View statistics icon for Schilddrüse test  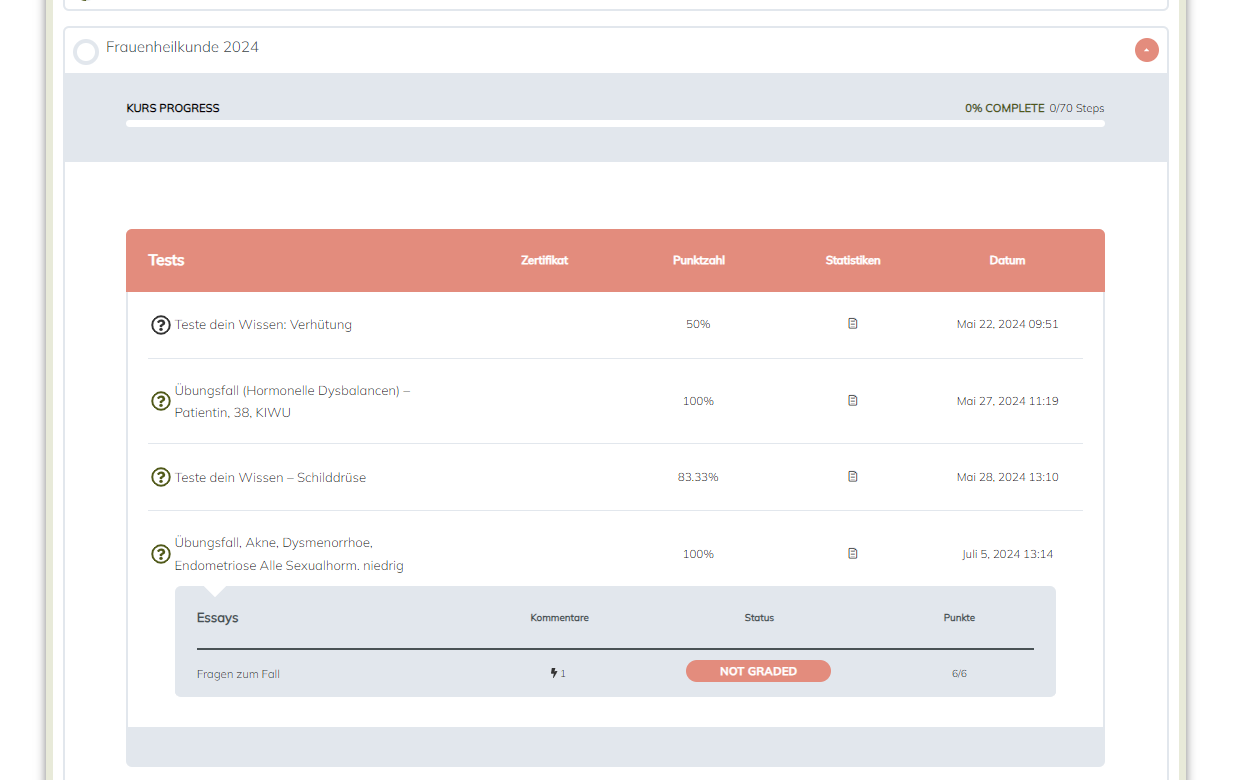(852, 477)
